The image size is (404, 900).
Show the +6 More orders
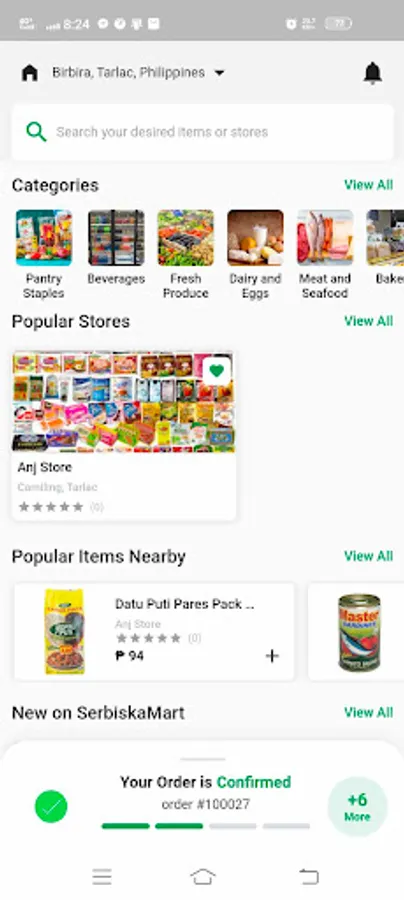point(358,806)
